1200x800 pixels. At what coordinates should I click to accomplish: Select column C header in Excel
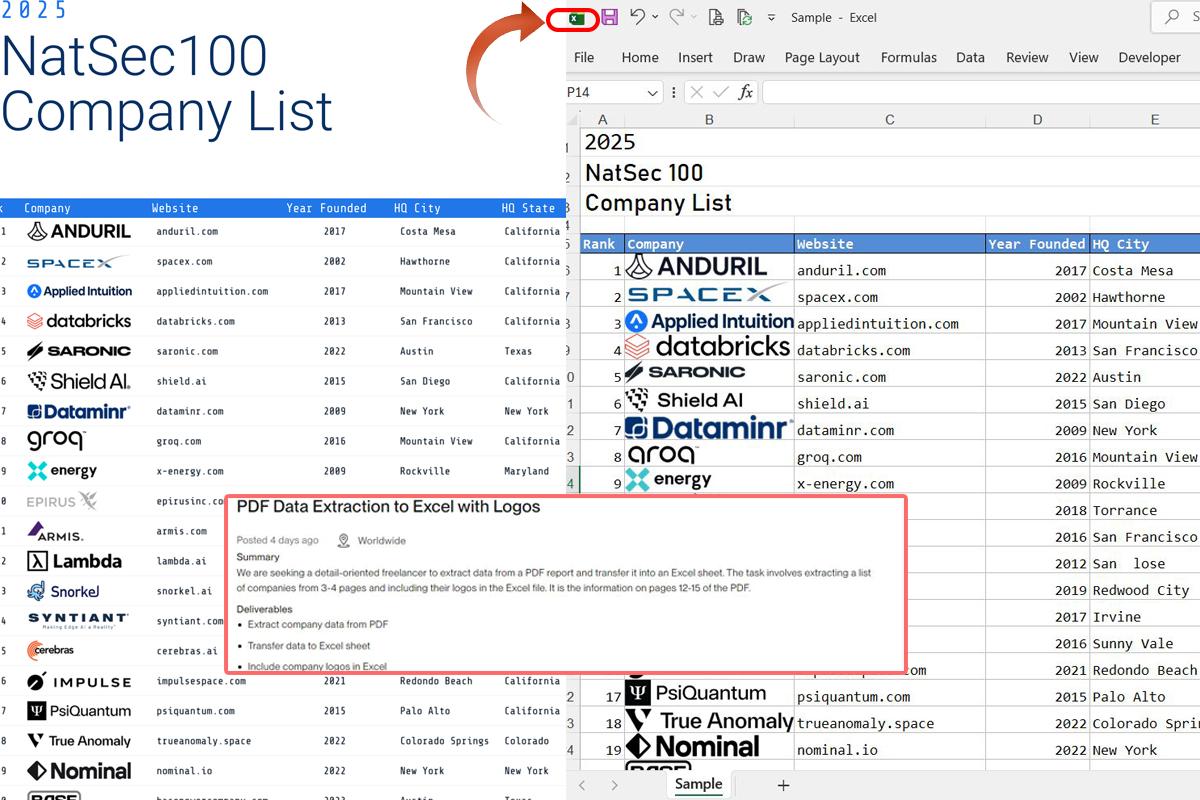point(890,120)
